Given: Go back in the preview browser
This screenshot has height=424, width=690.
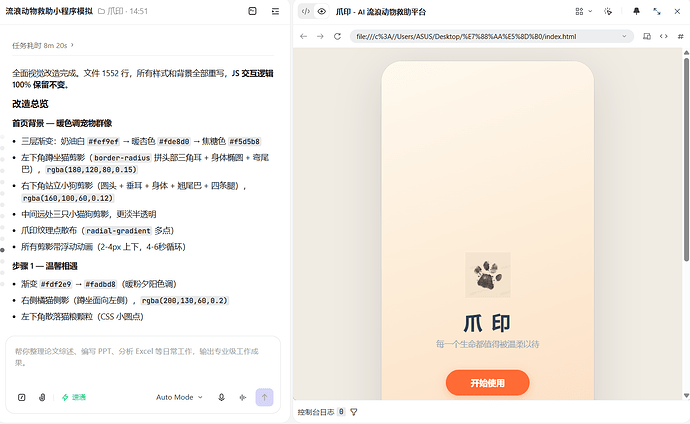Looking at the screenshot, I should click(x=304, y=37).
